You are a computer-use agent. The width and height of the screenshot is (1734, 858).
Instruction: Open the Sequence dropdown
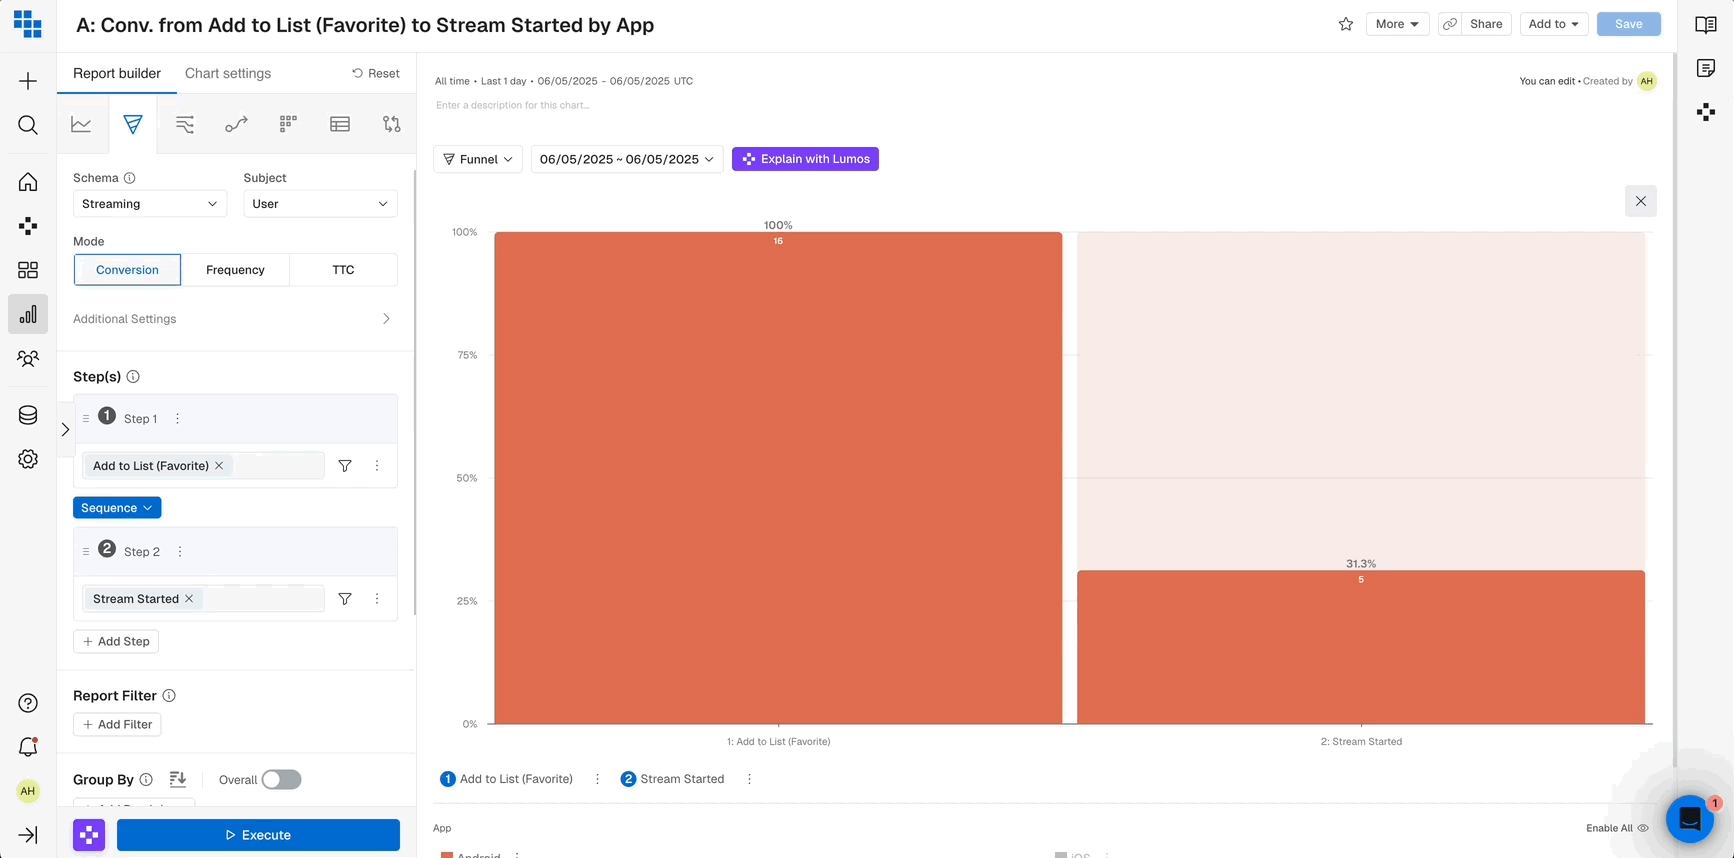click(117, 508)
